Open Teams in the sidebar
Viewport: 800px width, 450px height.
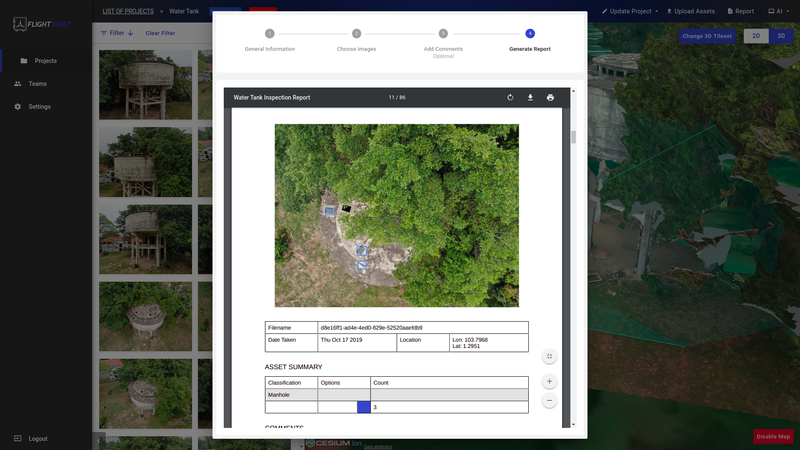click(37, 84)
